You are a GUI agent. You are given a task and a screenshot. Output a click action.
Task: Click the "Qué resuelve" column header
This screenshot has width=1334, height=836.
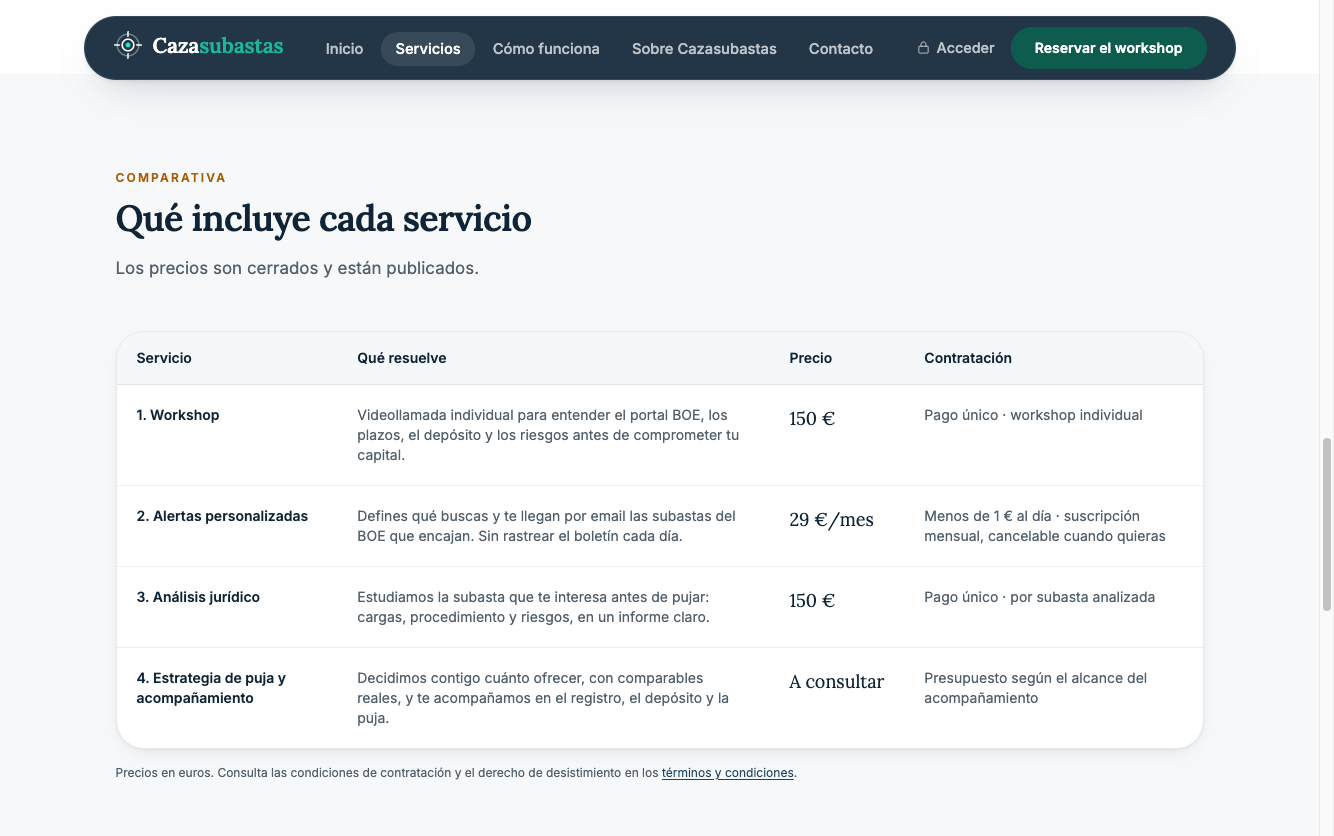[402, 358]
